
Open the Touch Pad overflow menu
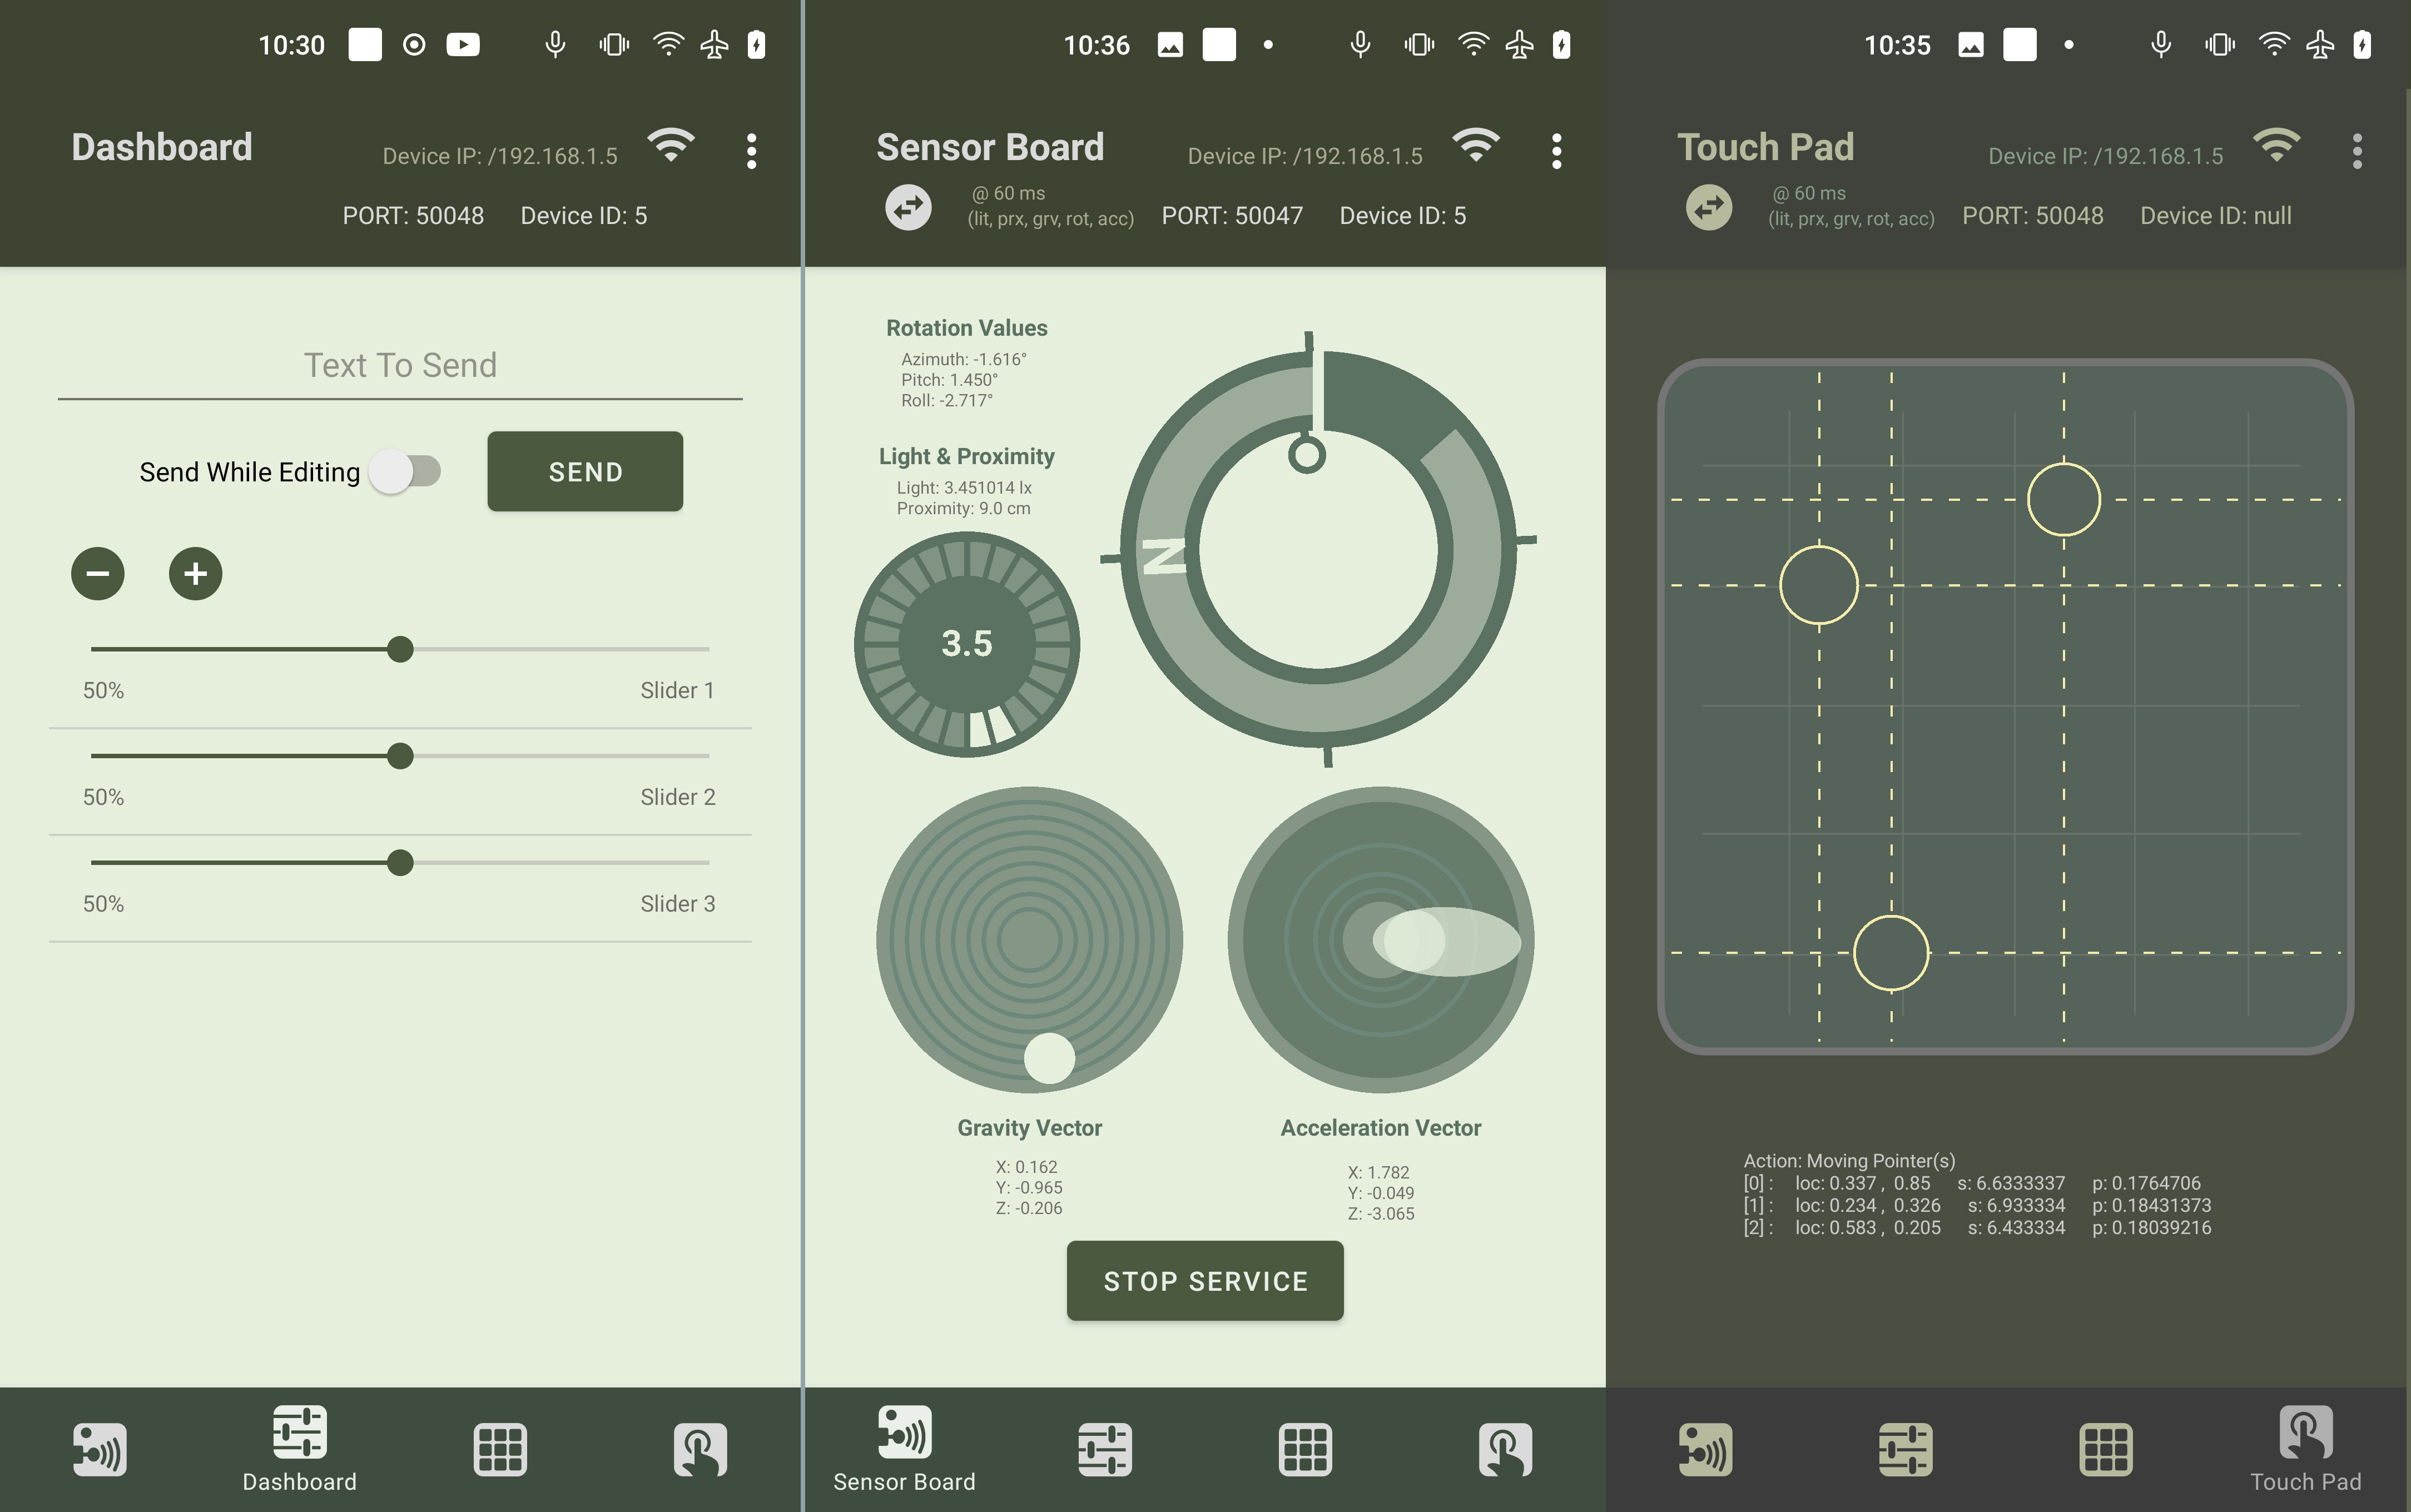pos(2357,151)
